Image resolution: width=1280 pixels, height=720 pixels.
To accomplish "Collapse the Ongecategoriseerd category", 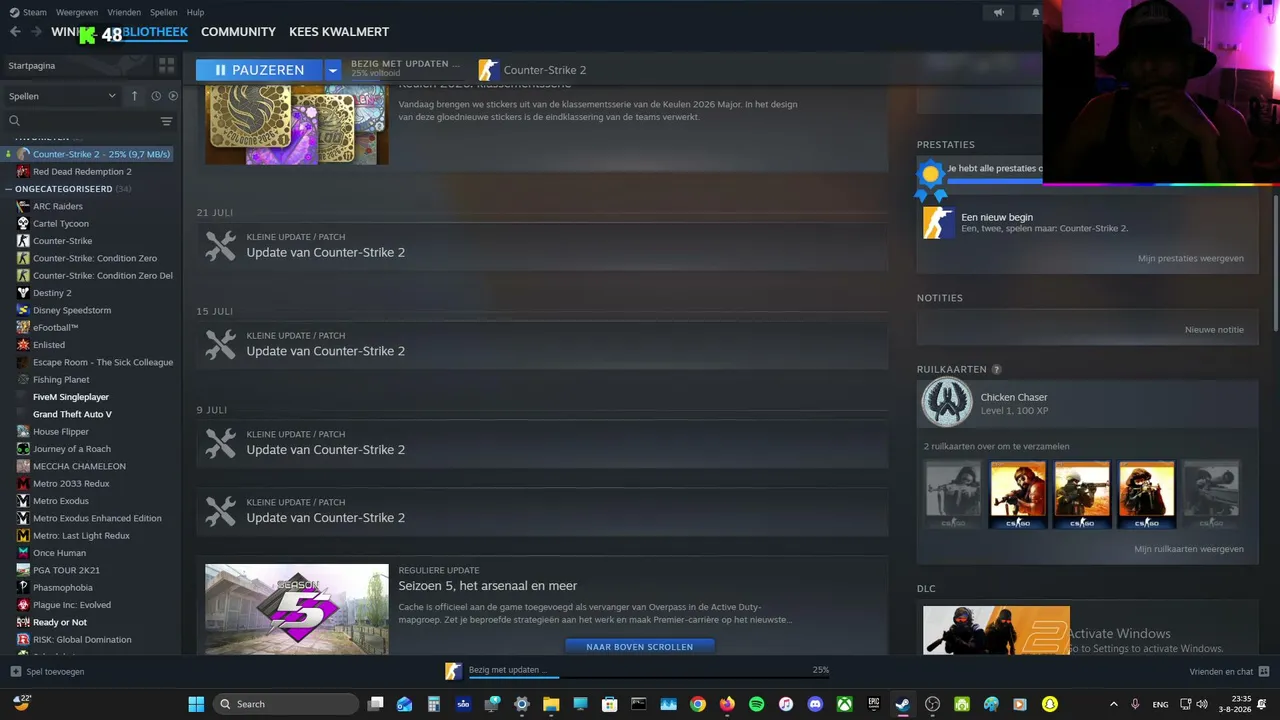I will (x=9, y=189).
